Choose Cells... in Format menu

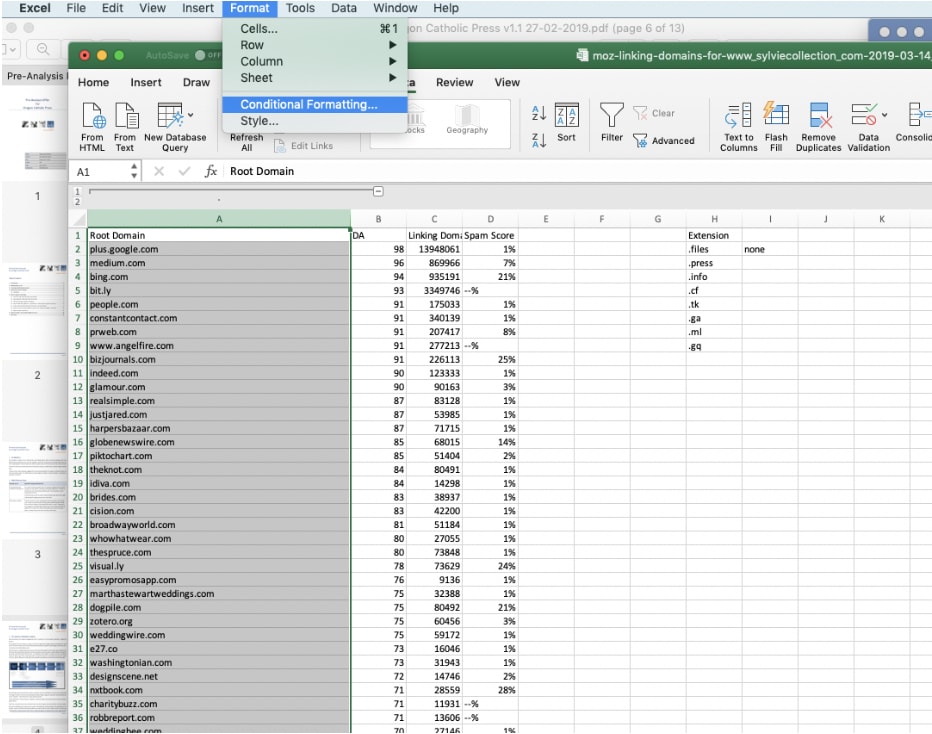coord(314,29)
